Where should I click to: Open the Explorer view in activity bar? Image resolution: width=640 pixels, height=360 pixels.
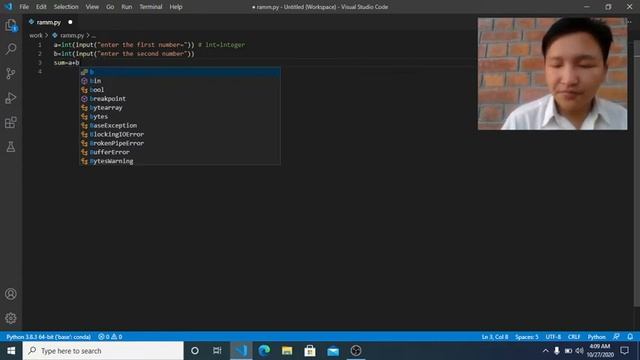point(11,26)
